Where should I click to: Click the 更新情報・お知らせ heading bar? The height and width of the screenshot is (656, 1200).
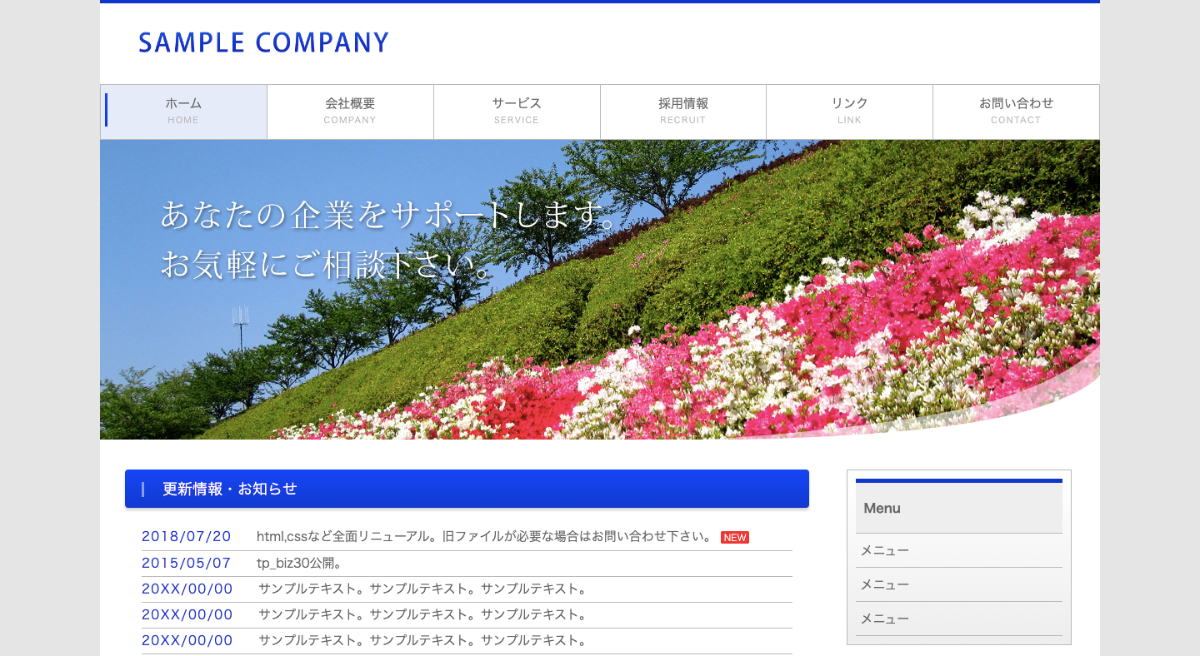466,489
